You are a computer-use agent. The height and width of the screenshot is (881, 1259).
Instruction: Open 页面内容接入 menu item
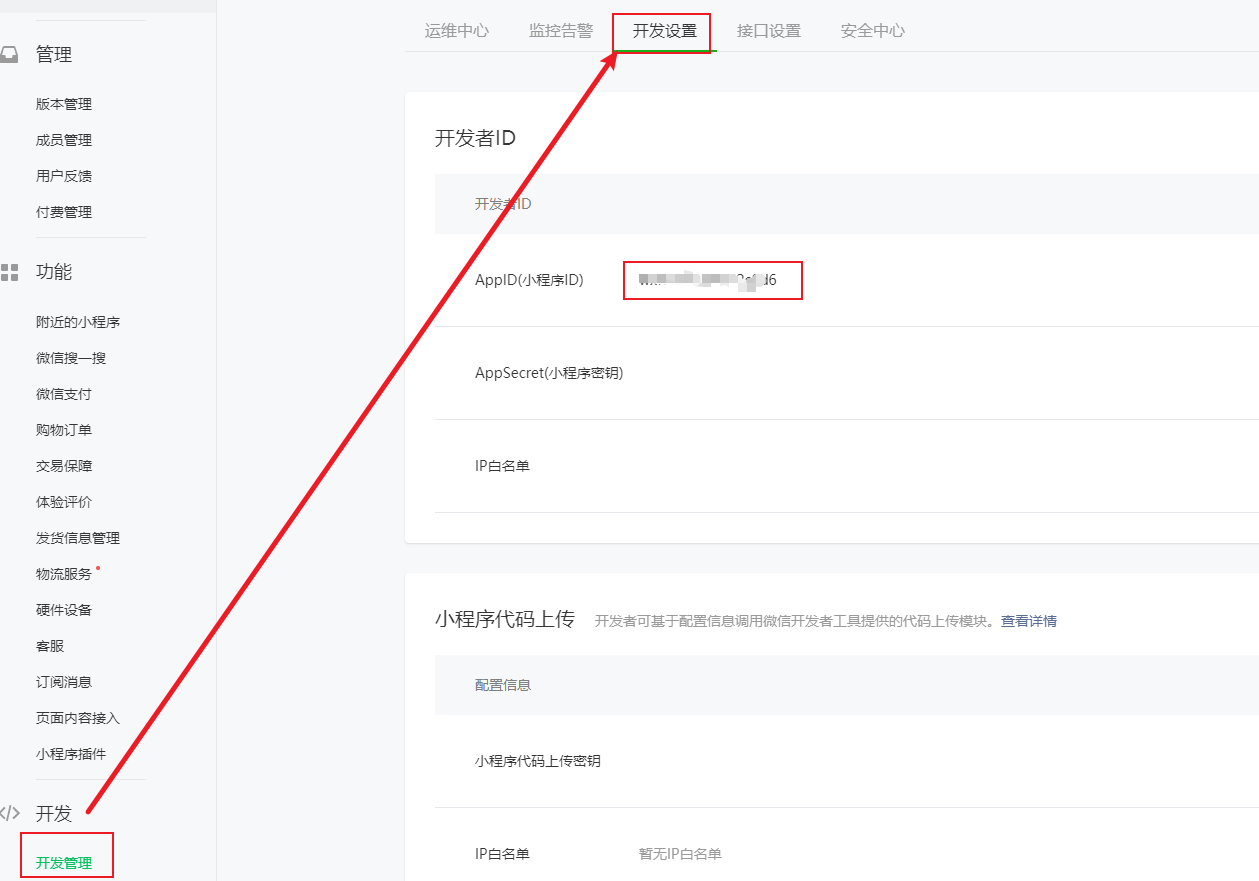pyautogui.click(x=78, y=718)
